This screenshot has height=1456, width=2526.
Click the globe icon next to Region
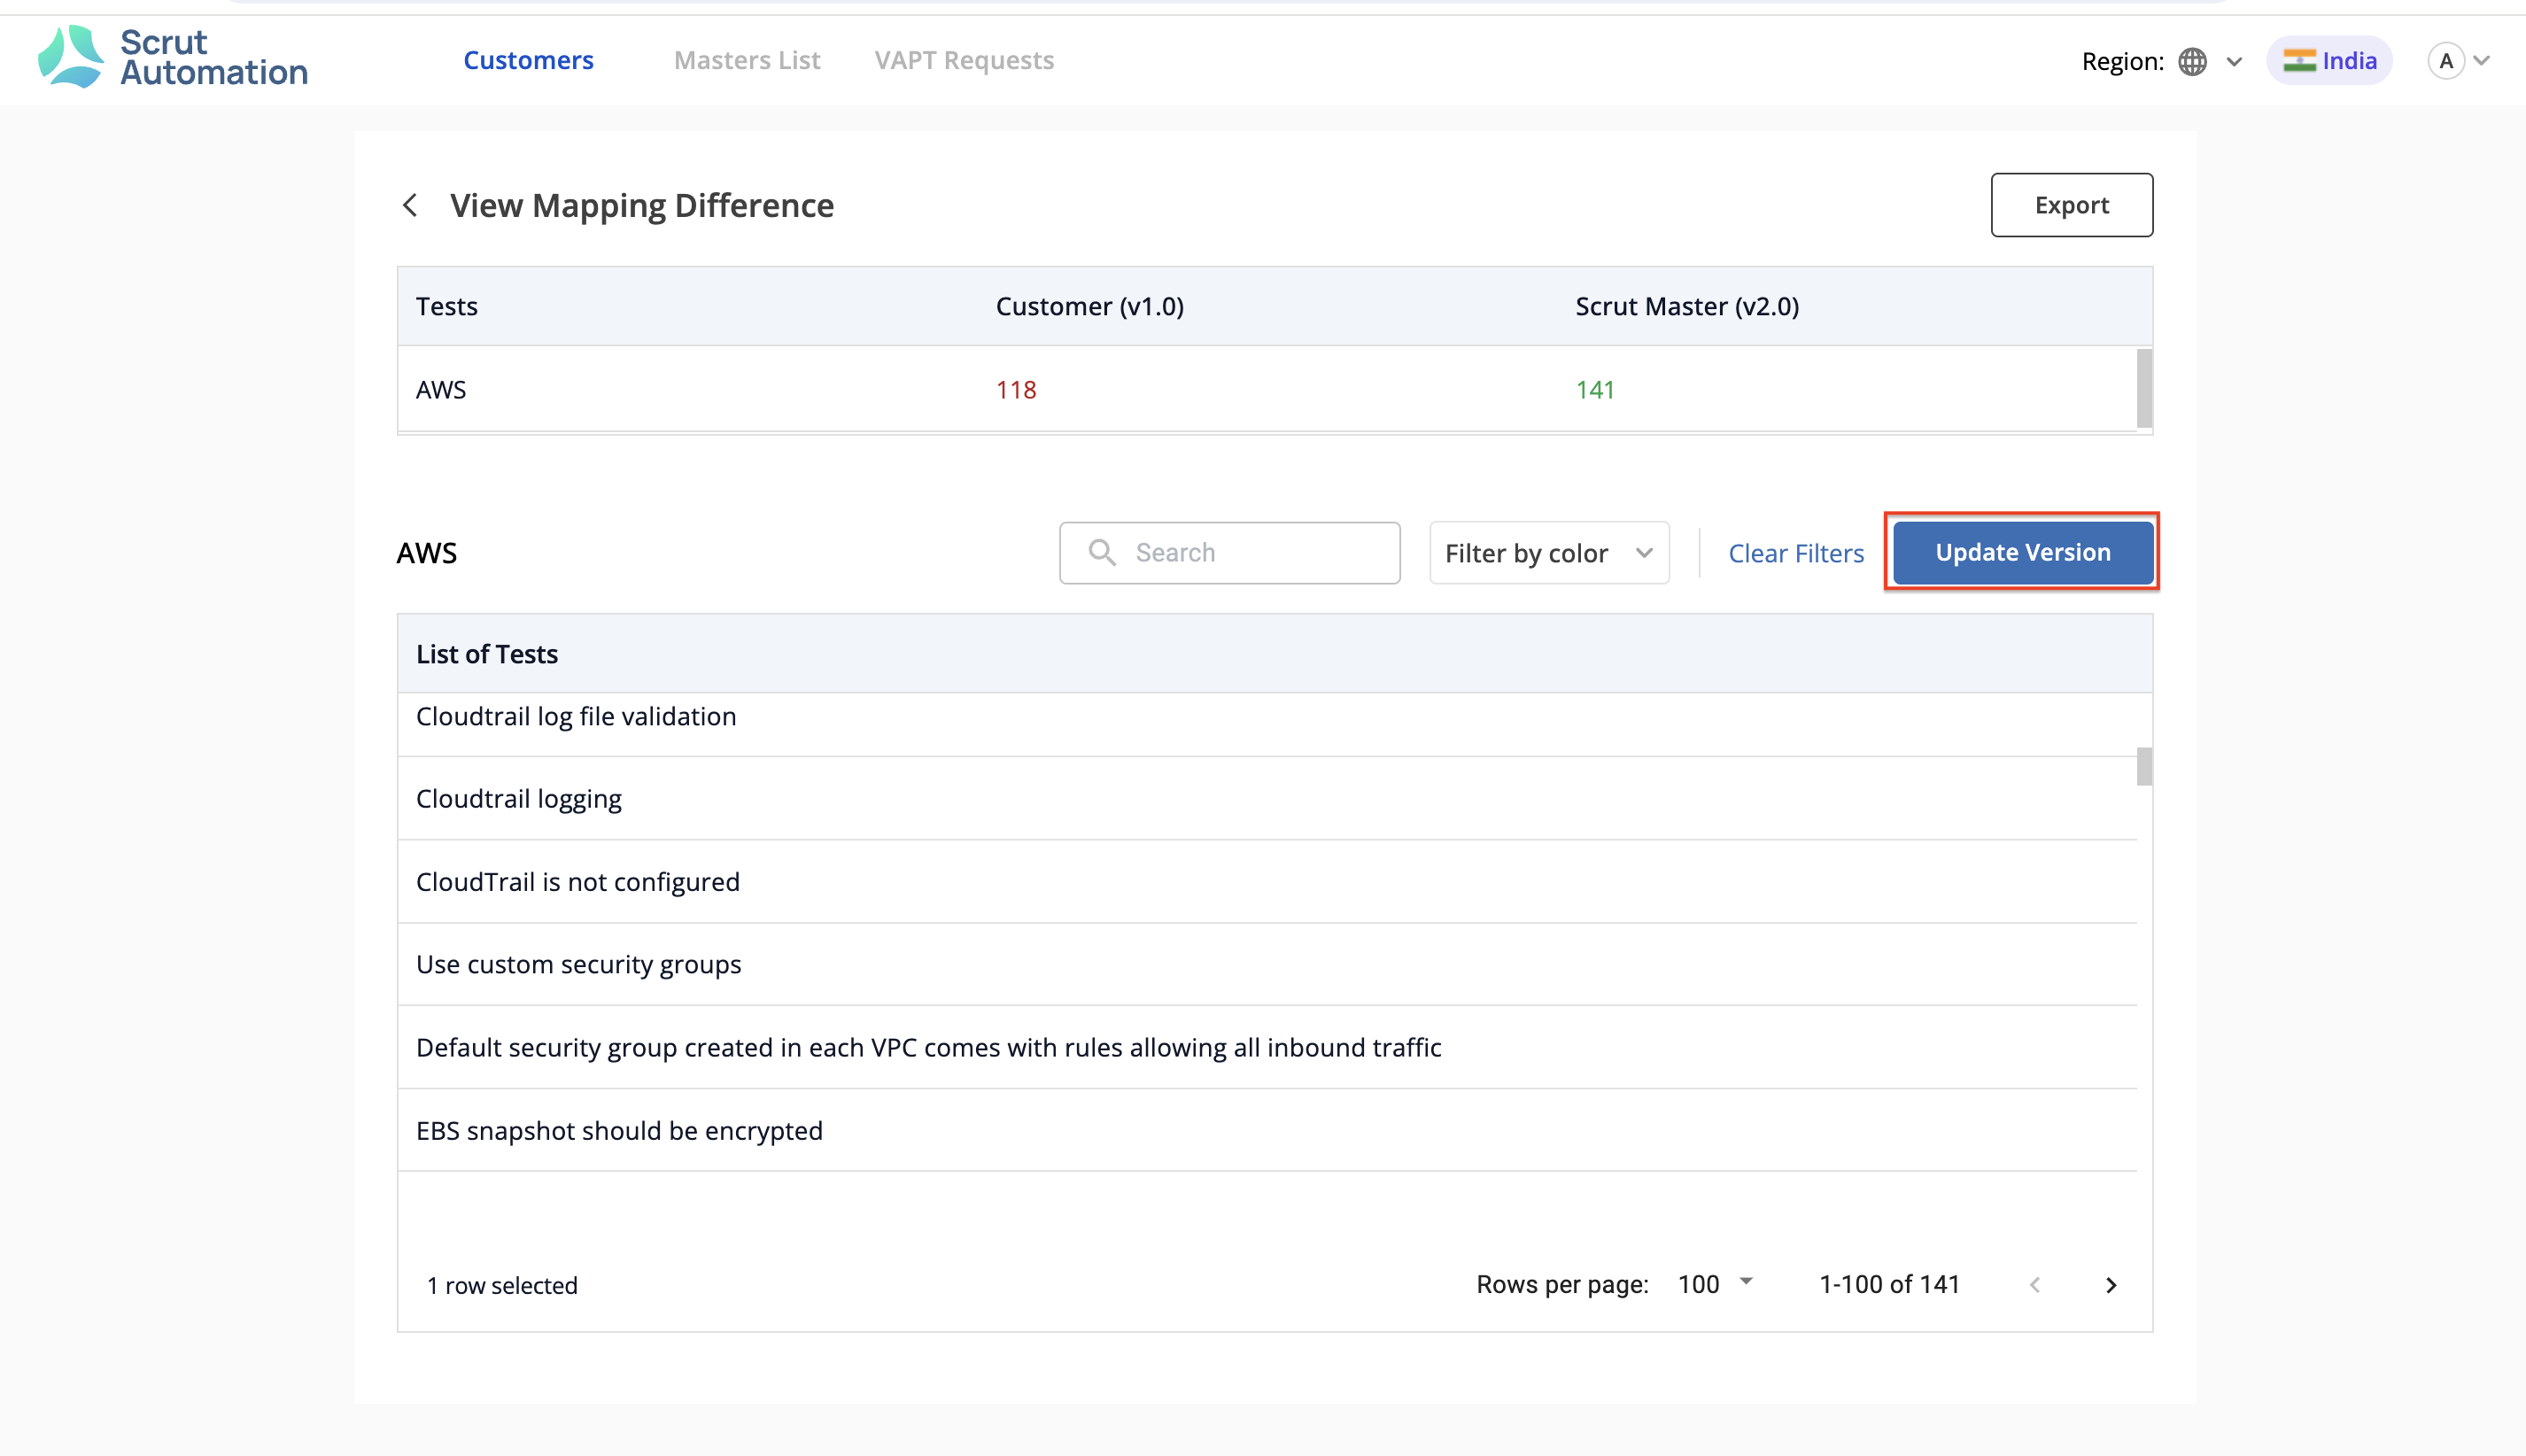coord(2192,61)
